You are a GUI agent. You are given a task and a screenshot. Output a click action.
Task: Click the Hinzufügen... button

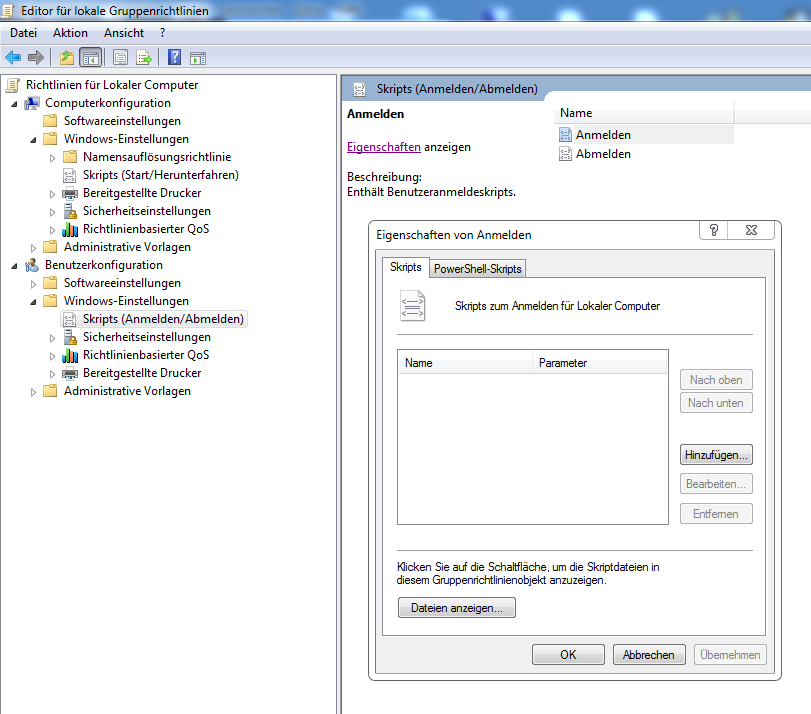[716, 454]
